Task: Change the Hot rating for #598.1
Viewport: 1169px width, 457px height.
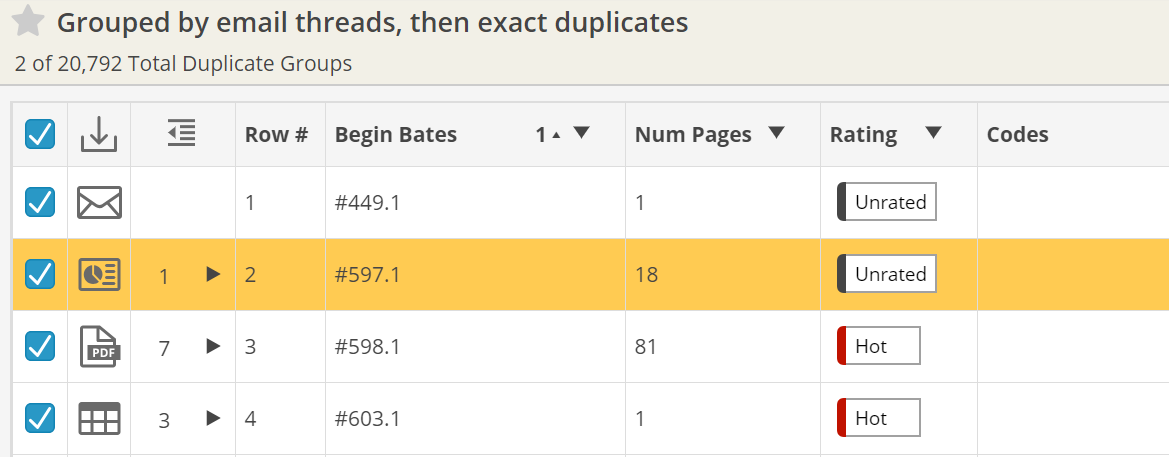Action: 879,346
